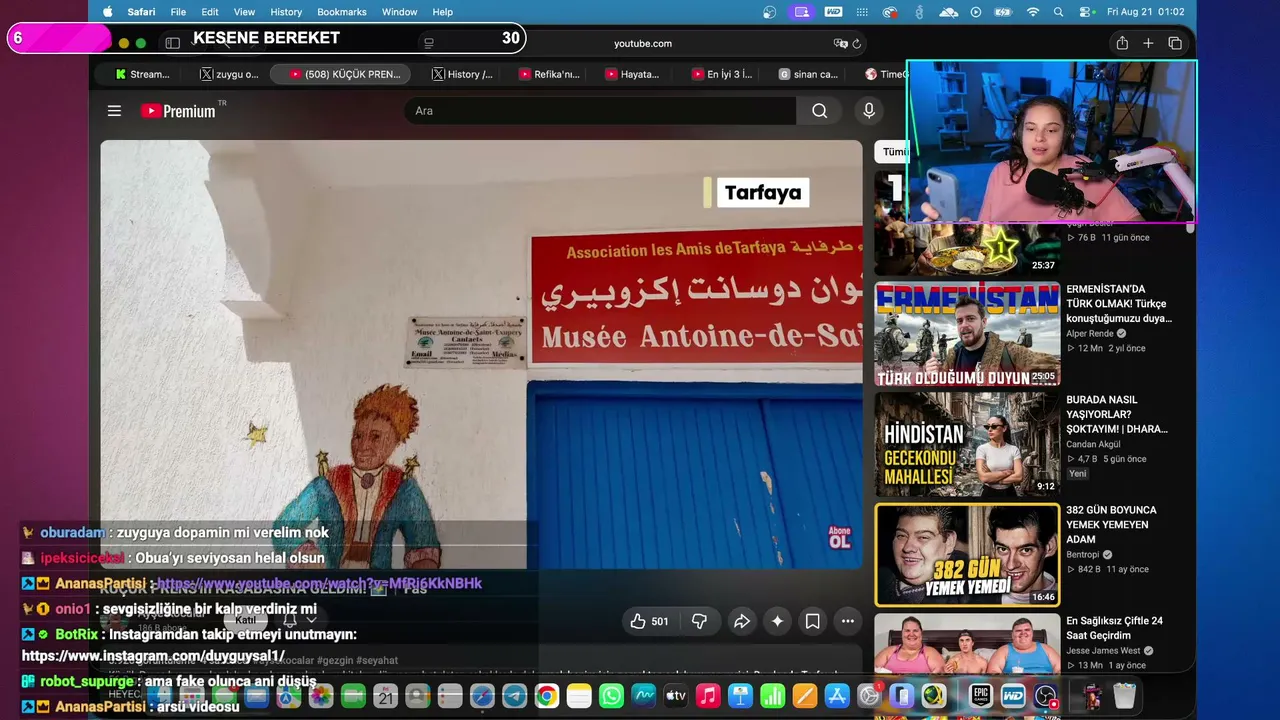Open the Safari share button
The height and width of the screenshot is (720, 1280).
1122,43
